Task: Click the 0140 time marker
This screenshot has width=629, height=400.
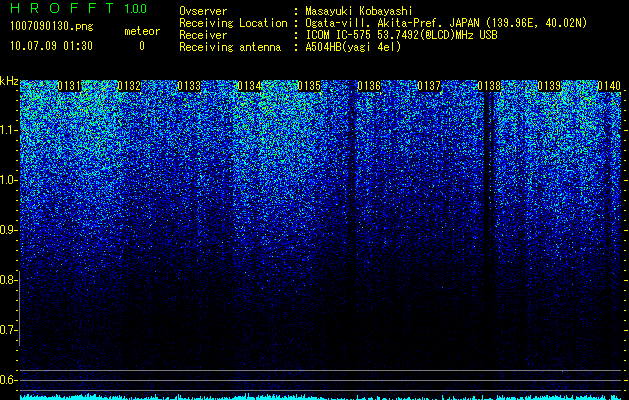Action: pos(609,86)
